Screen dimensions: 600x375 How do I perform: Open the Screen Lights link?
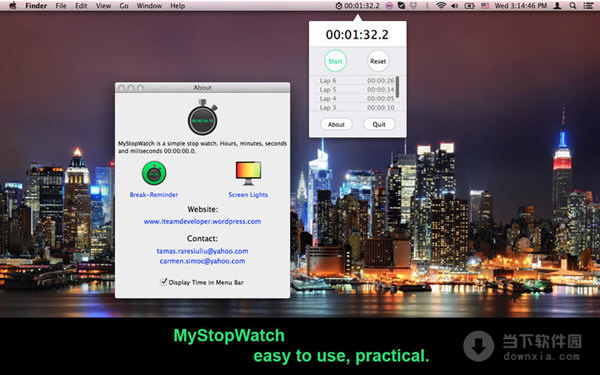(x=248, y=194)
